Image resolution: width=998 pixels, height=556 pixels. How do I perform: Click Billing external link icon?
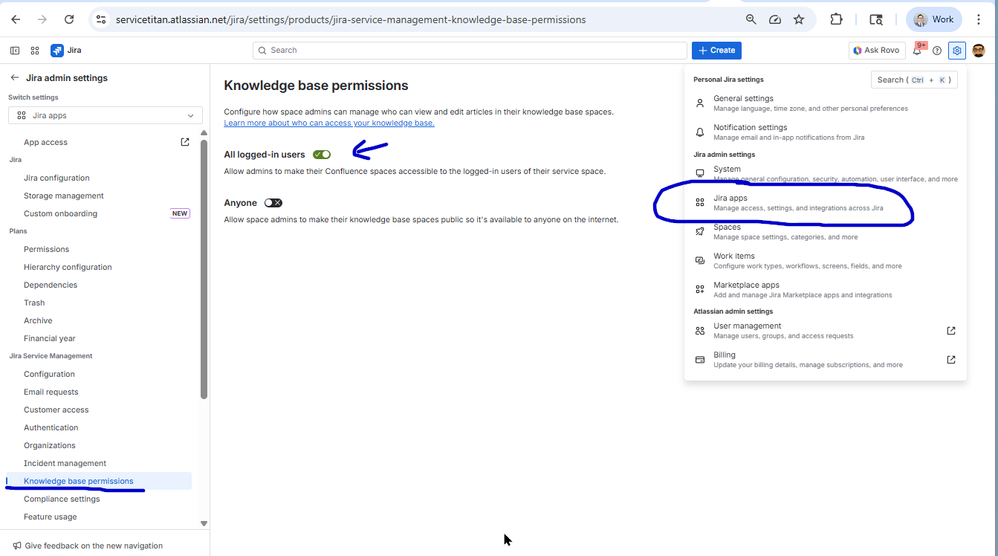pos(951,359)
